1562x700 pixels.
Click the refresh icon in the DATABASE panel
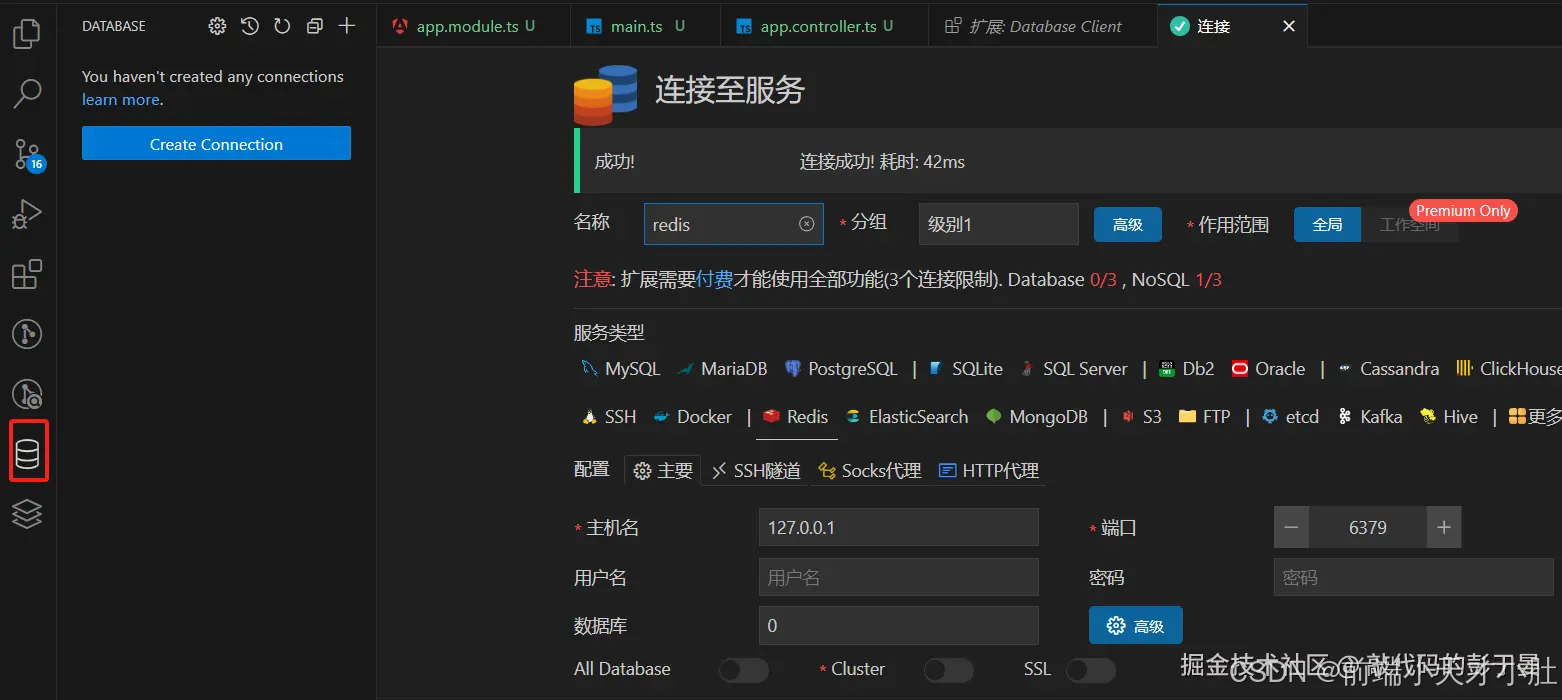tap(281, 26)
